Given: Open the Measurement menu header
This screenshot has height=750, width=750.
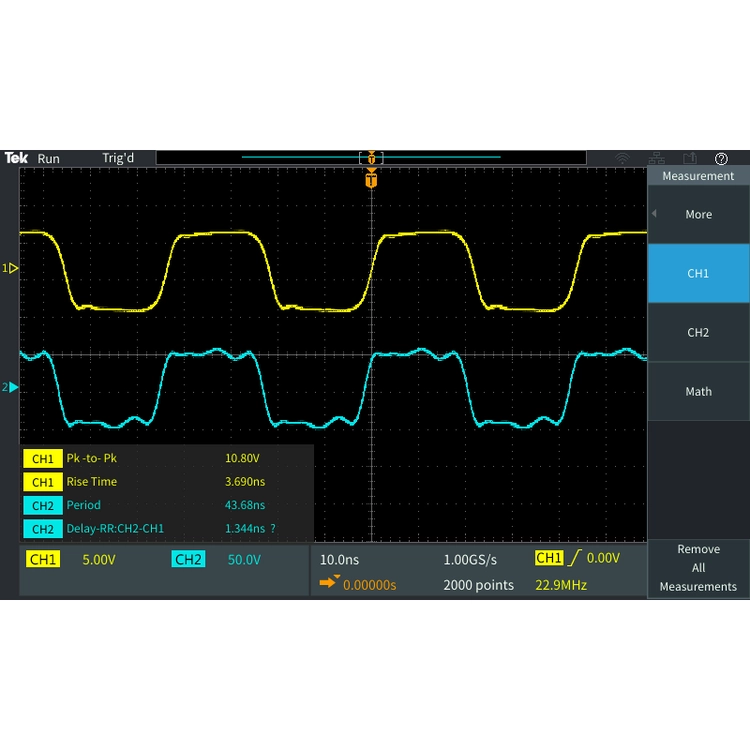Looking at the screenshot, I should pos(698,176).
